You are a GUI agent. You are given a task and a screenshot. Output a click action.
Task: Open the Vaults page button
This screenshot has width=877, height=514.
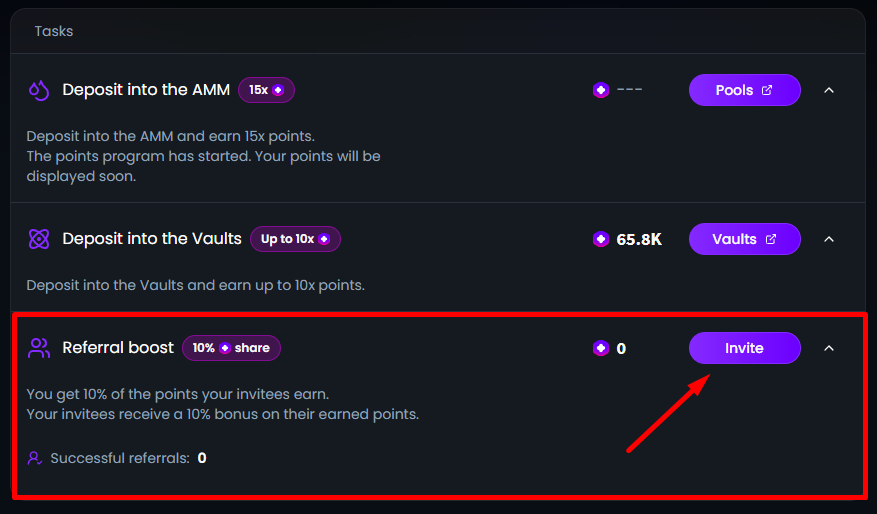coord(744,239)
